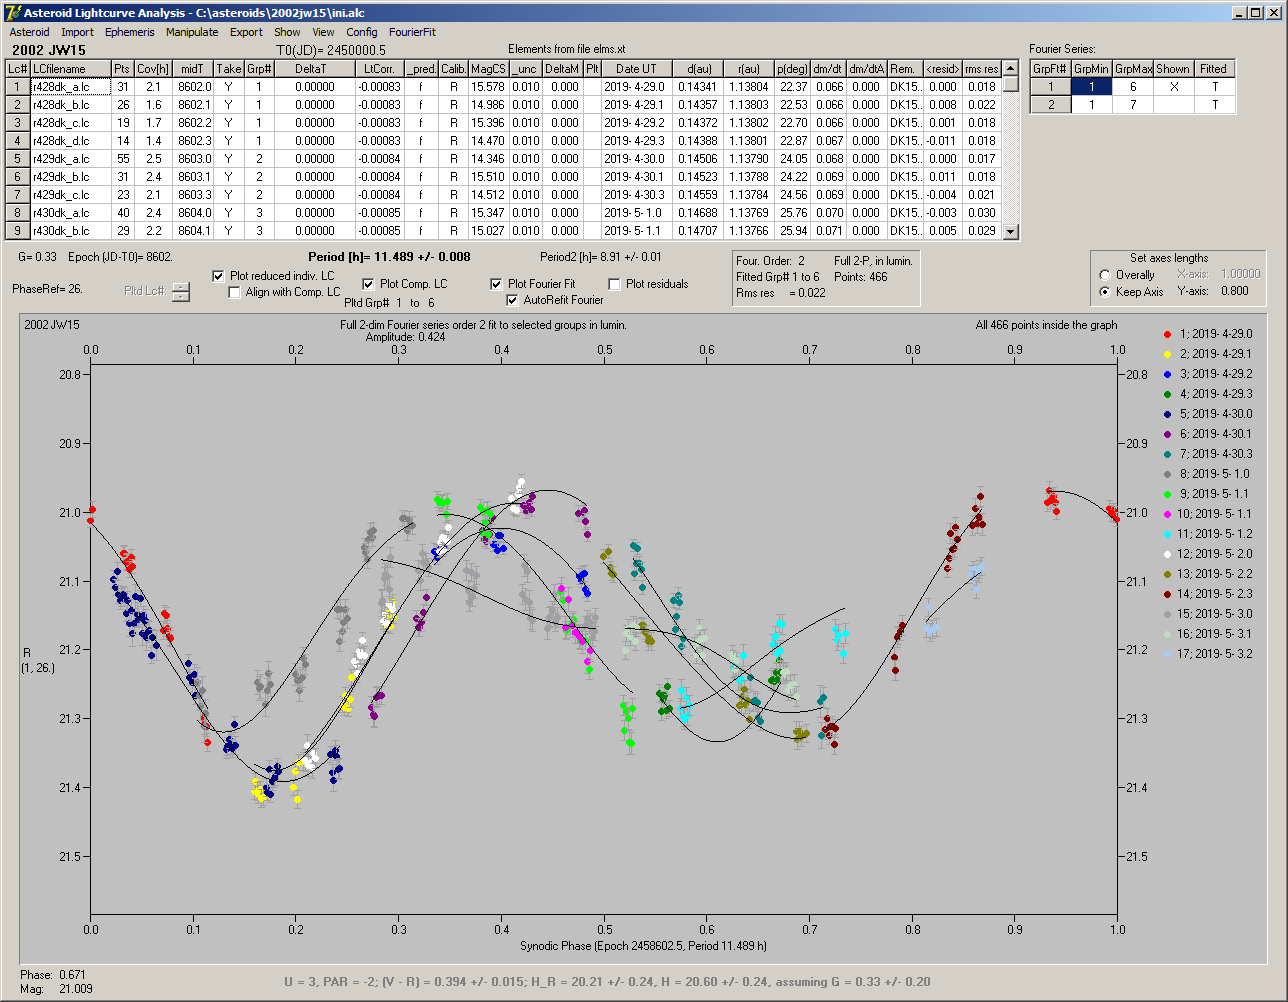Open the Ephemeris menu
This screenshot has height=1002, width=1288.
click(129, 32)
